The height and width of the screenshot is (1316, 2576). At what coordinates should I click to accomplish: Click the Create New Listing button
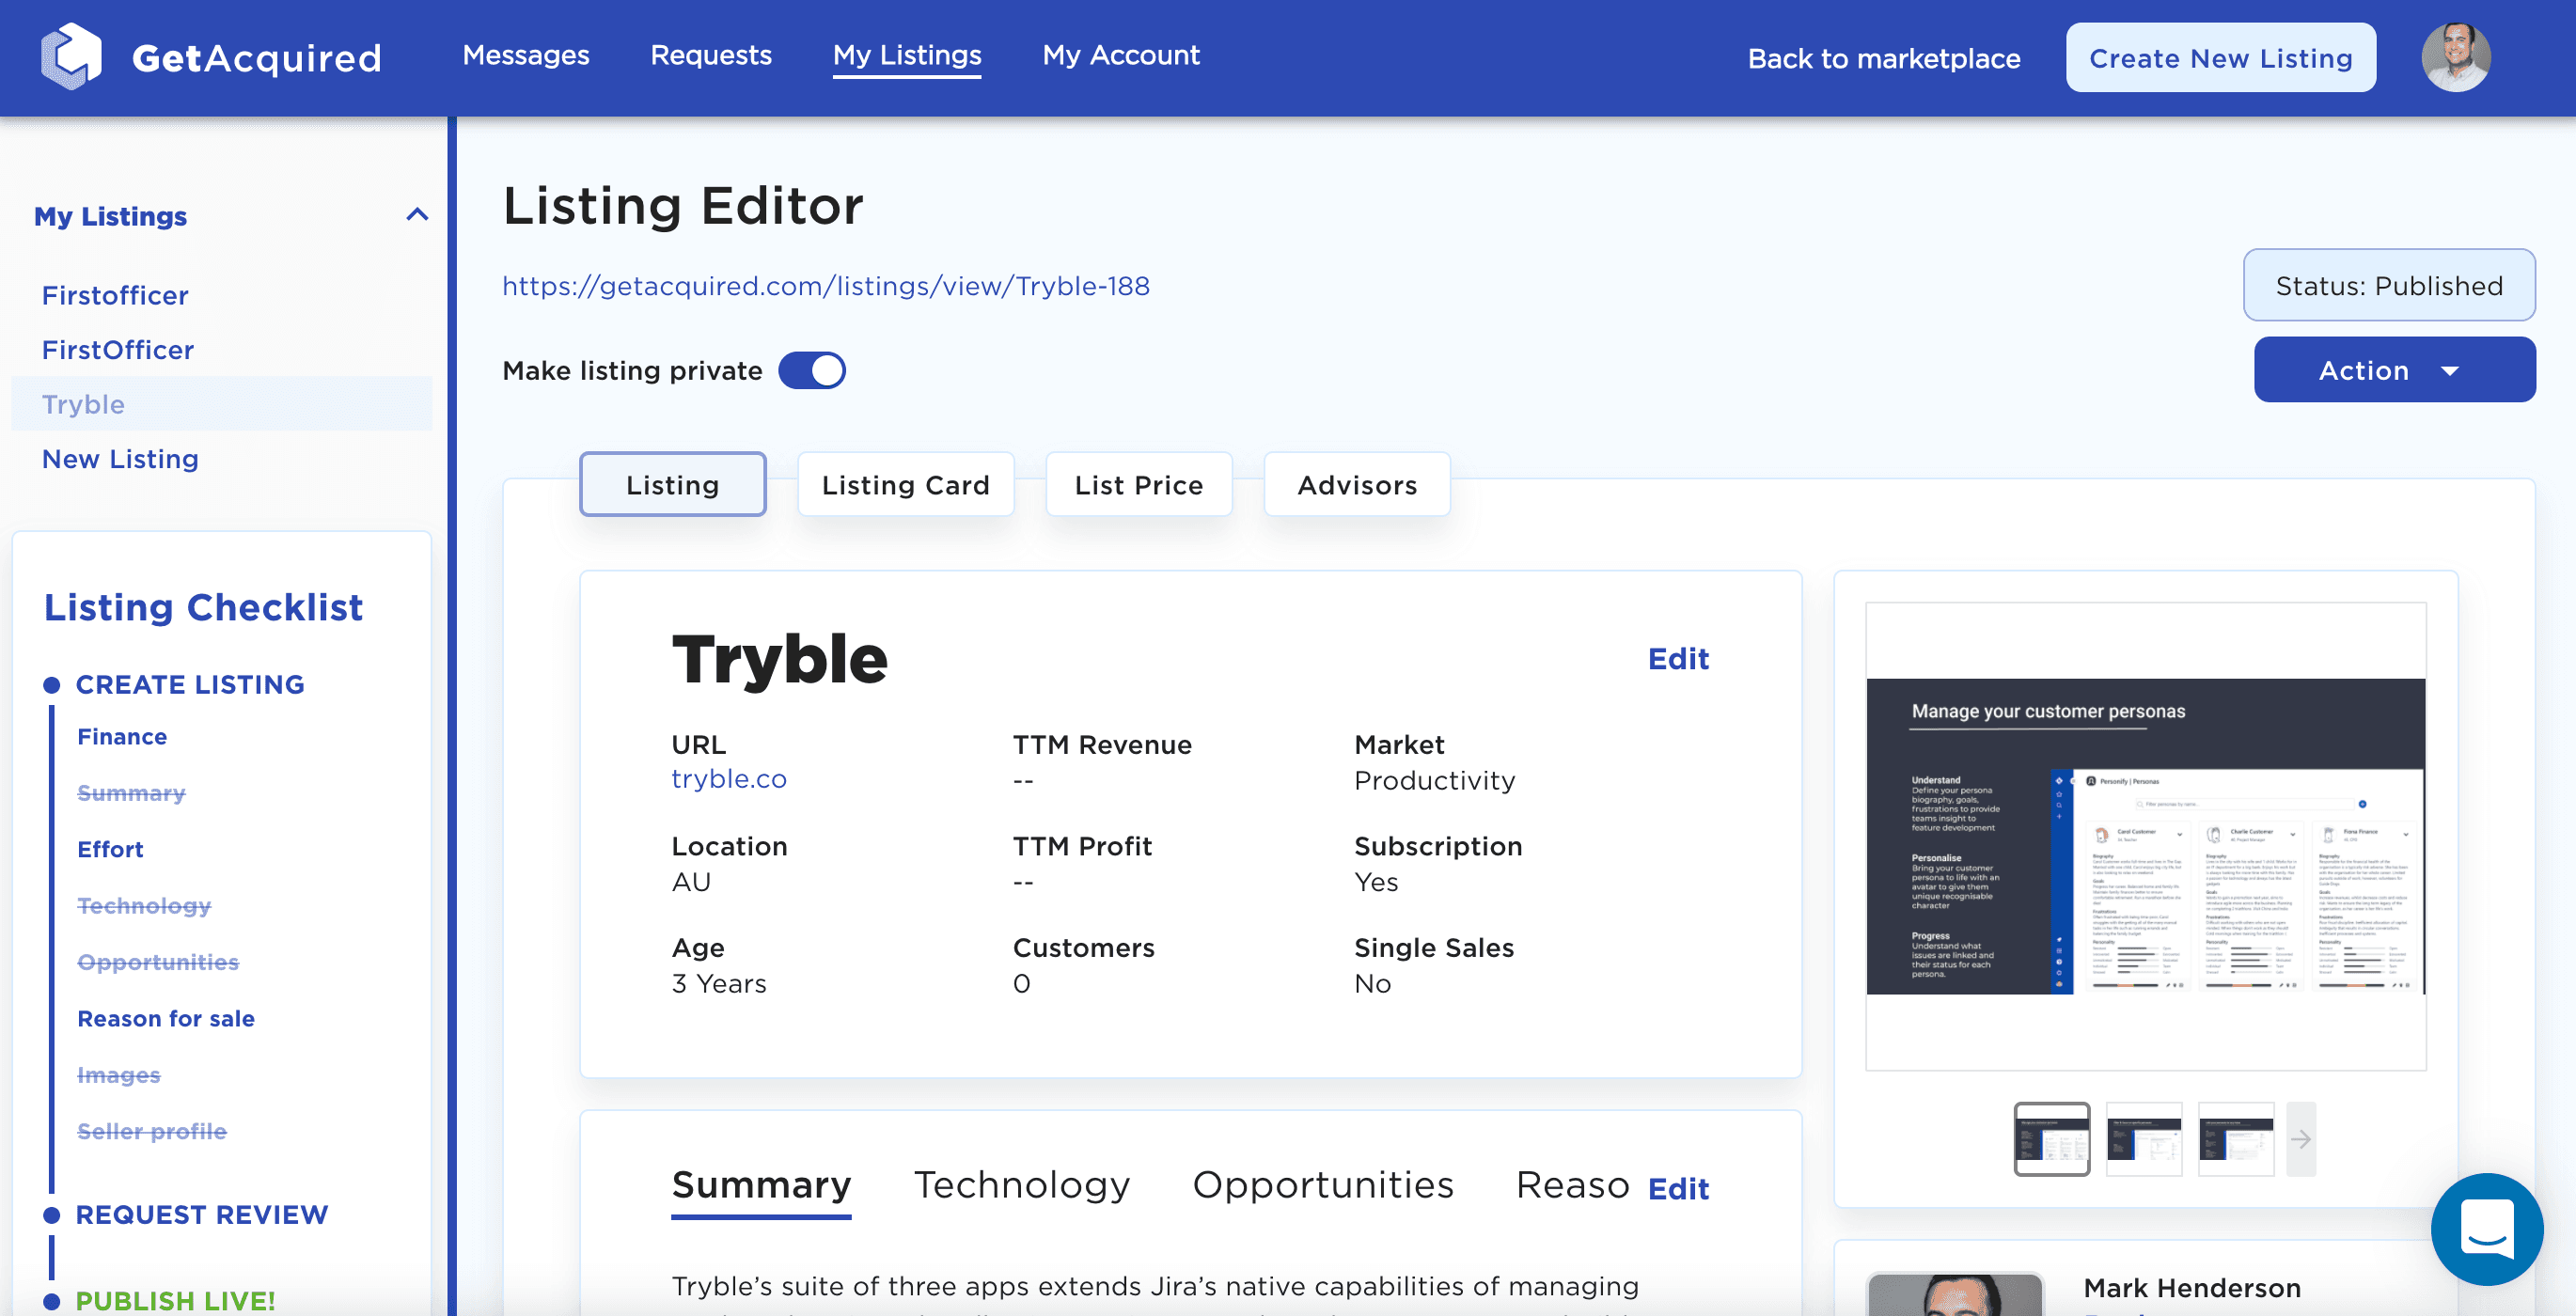tap(2220, 58)
